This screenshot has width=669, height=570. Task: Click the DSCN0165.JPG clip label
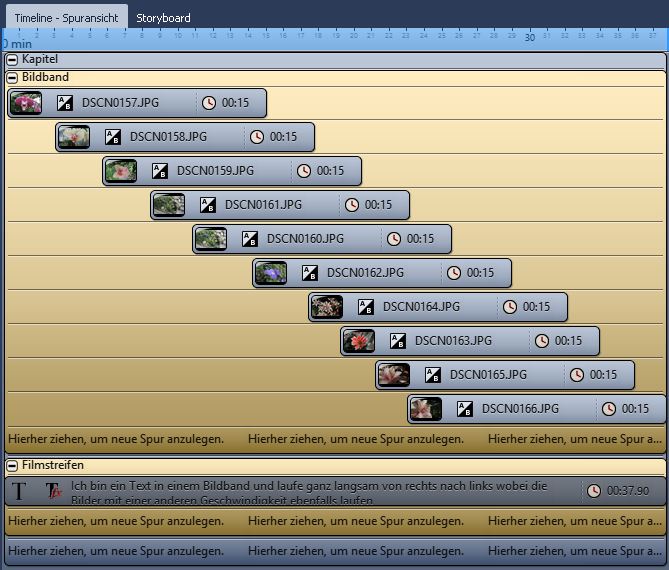tap(488, 375)
